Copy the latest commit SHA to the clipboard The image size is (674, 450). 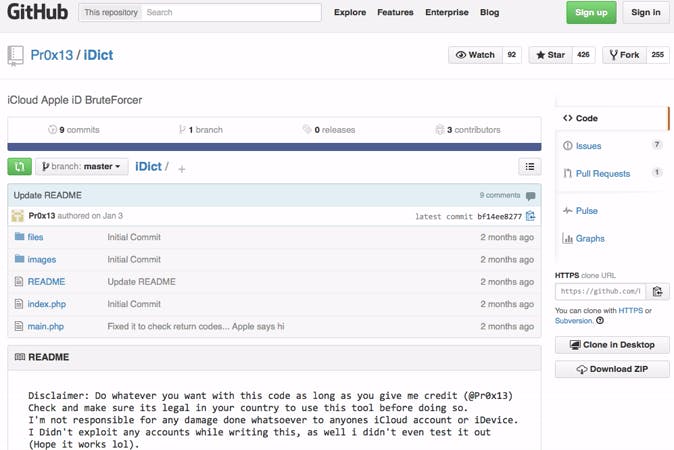[530, 216]
